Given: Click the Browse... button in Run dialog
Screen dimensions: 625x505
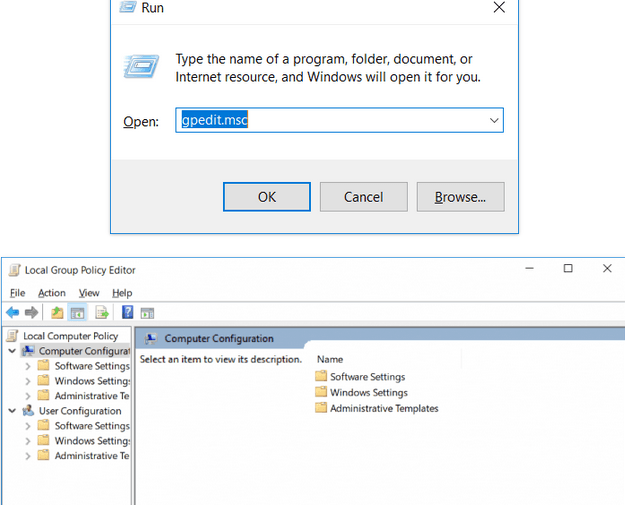Looking at the screenshot, I should [460, 197].
